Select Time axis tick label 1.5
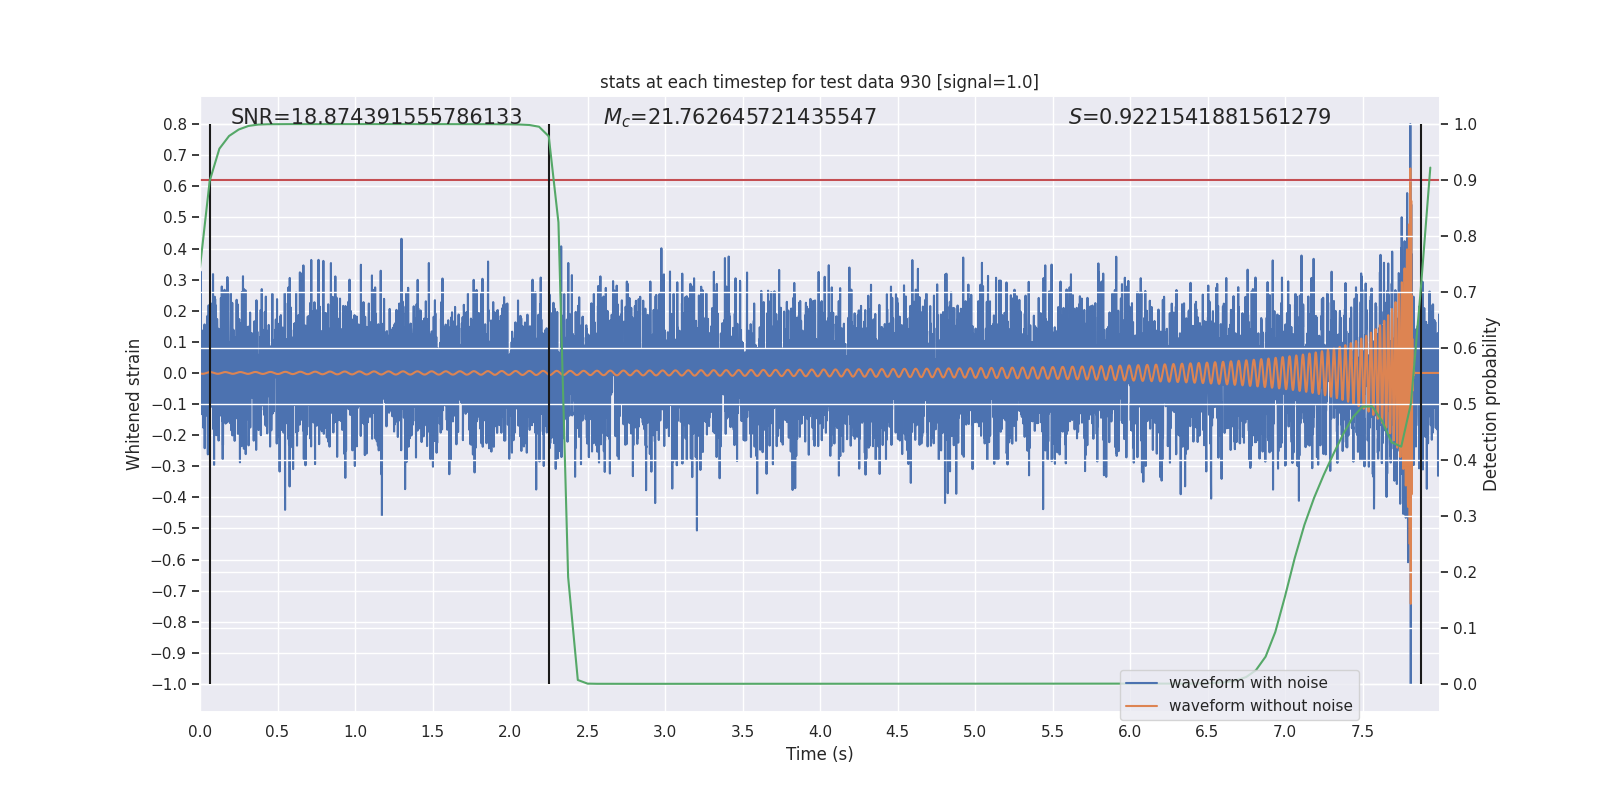 coord(433,731)
